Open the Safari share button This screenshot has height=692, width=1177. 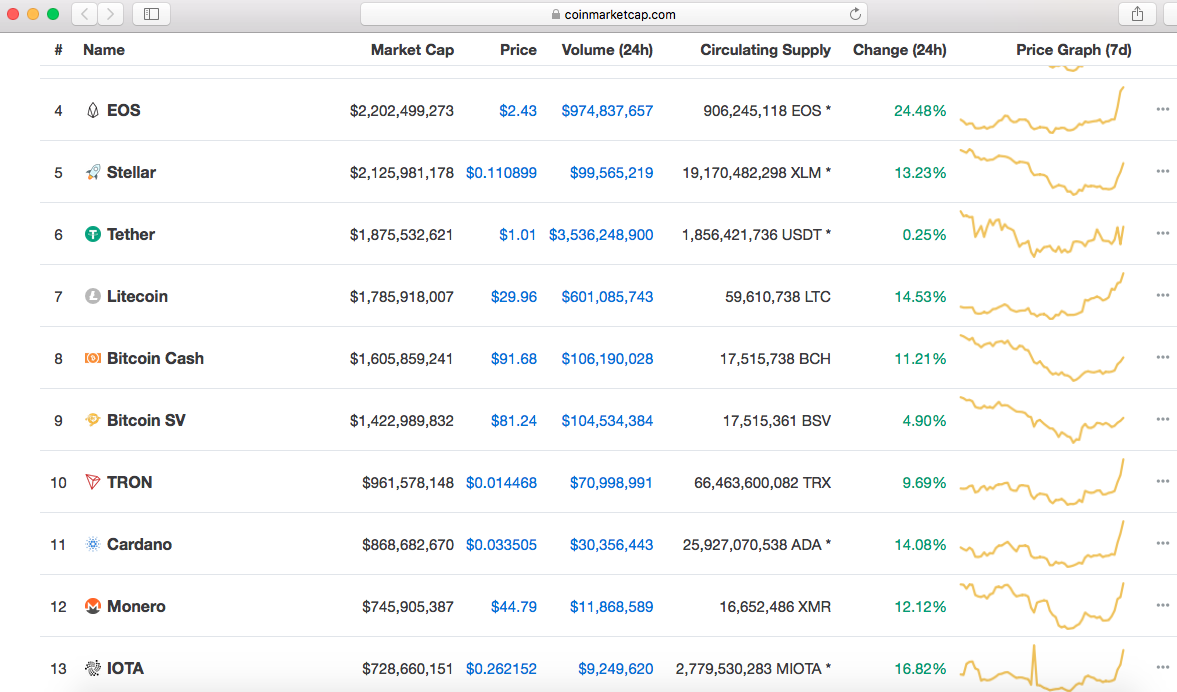point(1137,14)
